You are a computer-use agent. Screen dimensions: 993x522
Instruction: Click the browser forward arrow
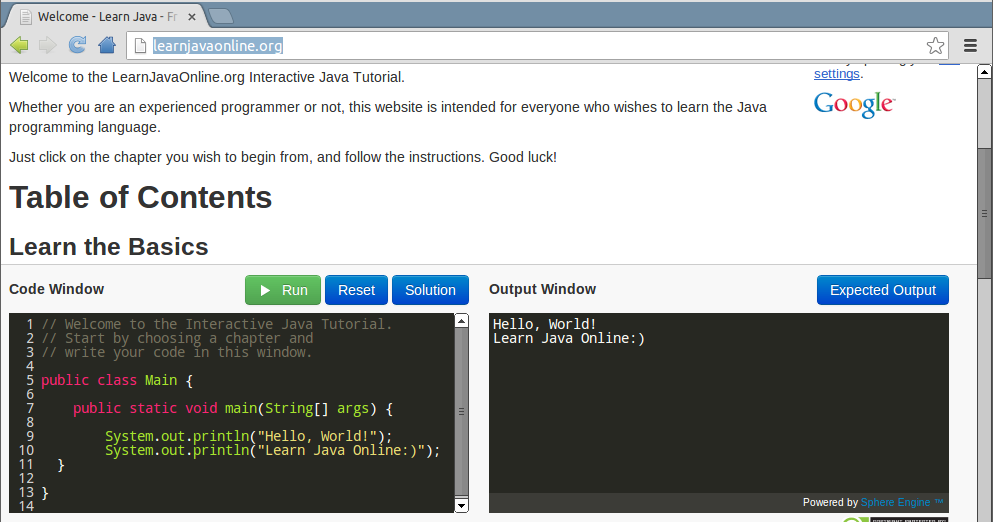47,45
